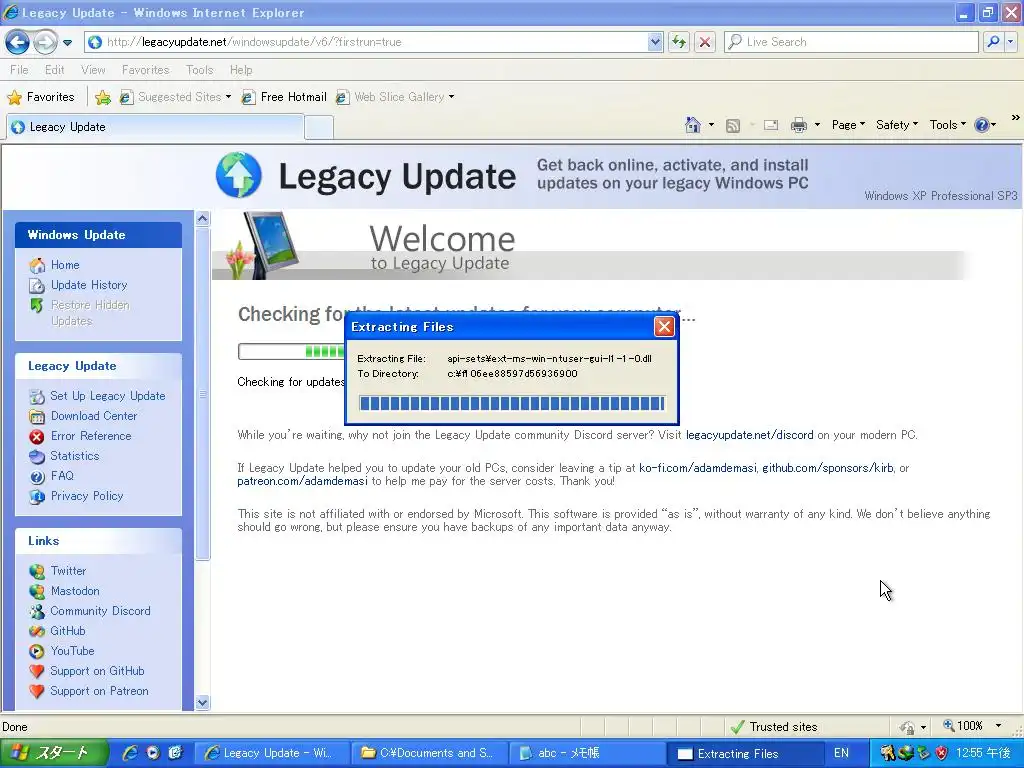Expand the address bar history dropdown
The image size is (1024, 768).
pyautogui.click(x=655, y=42)
